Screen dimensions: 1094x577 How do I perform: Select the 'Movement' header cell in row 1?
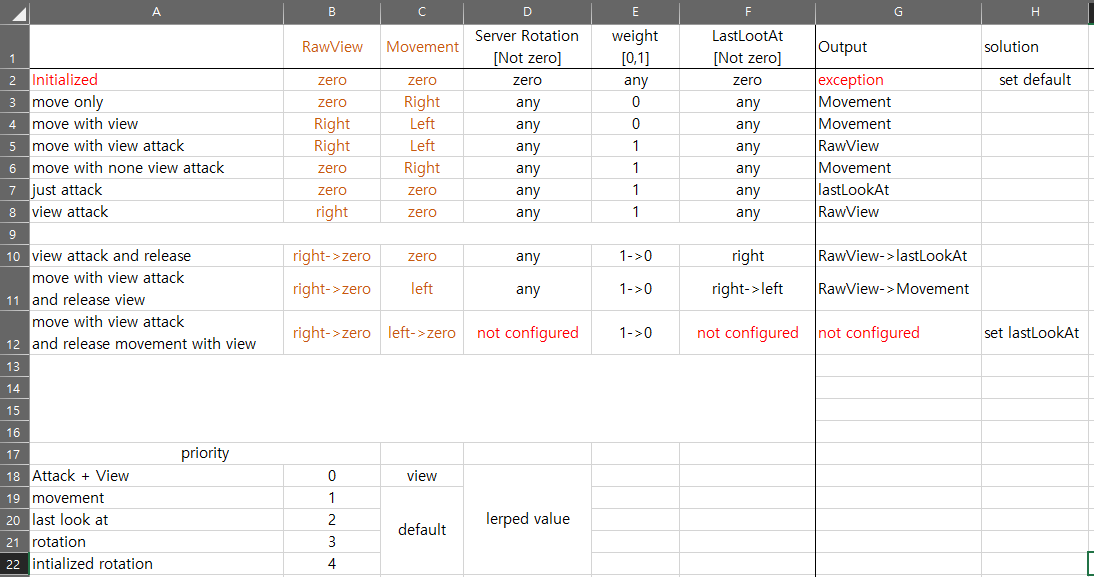[422, 47]
